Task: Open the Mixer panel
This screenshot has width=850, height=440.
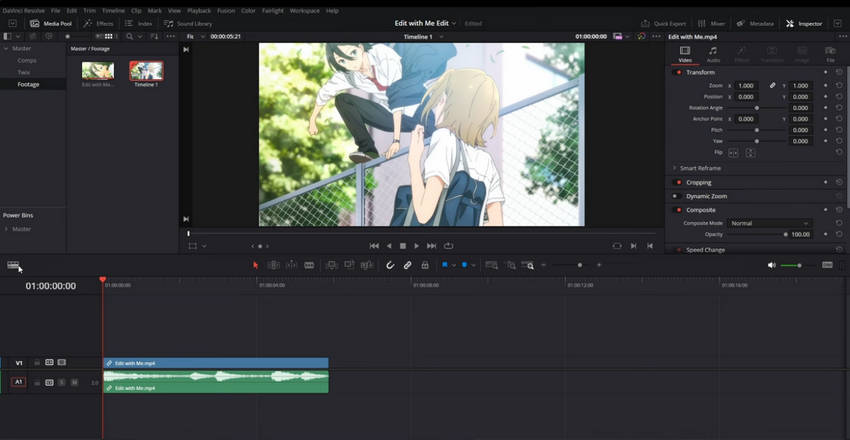Action: [x=711, y=24]
